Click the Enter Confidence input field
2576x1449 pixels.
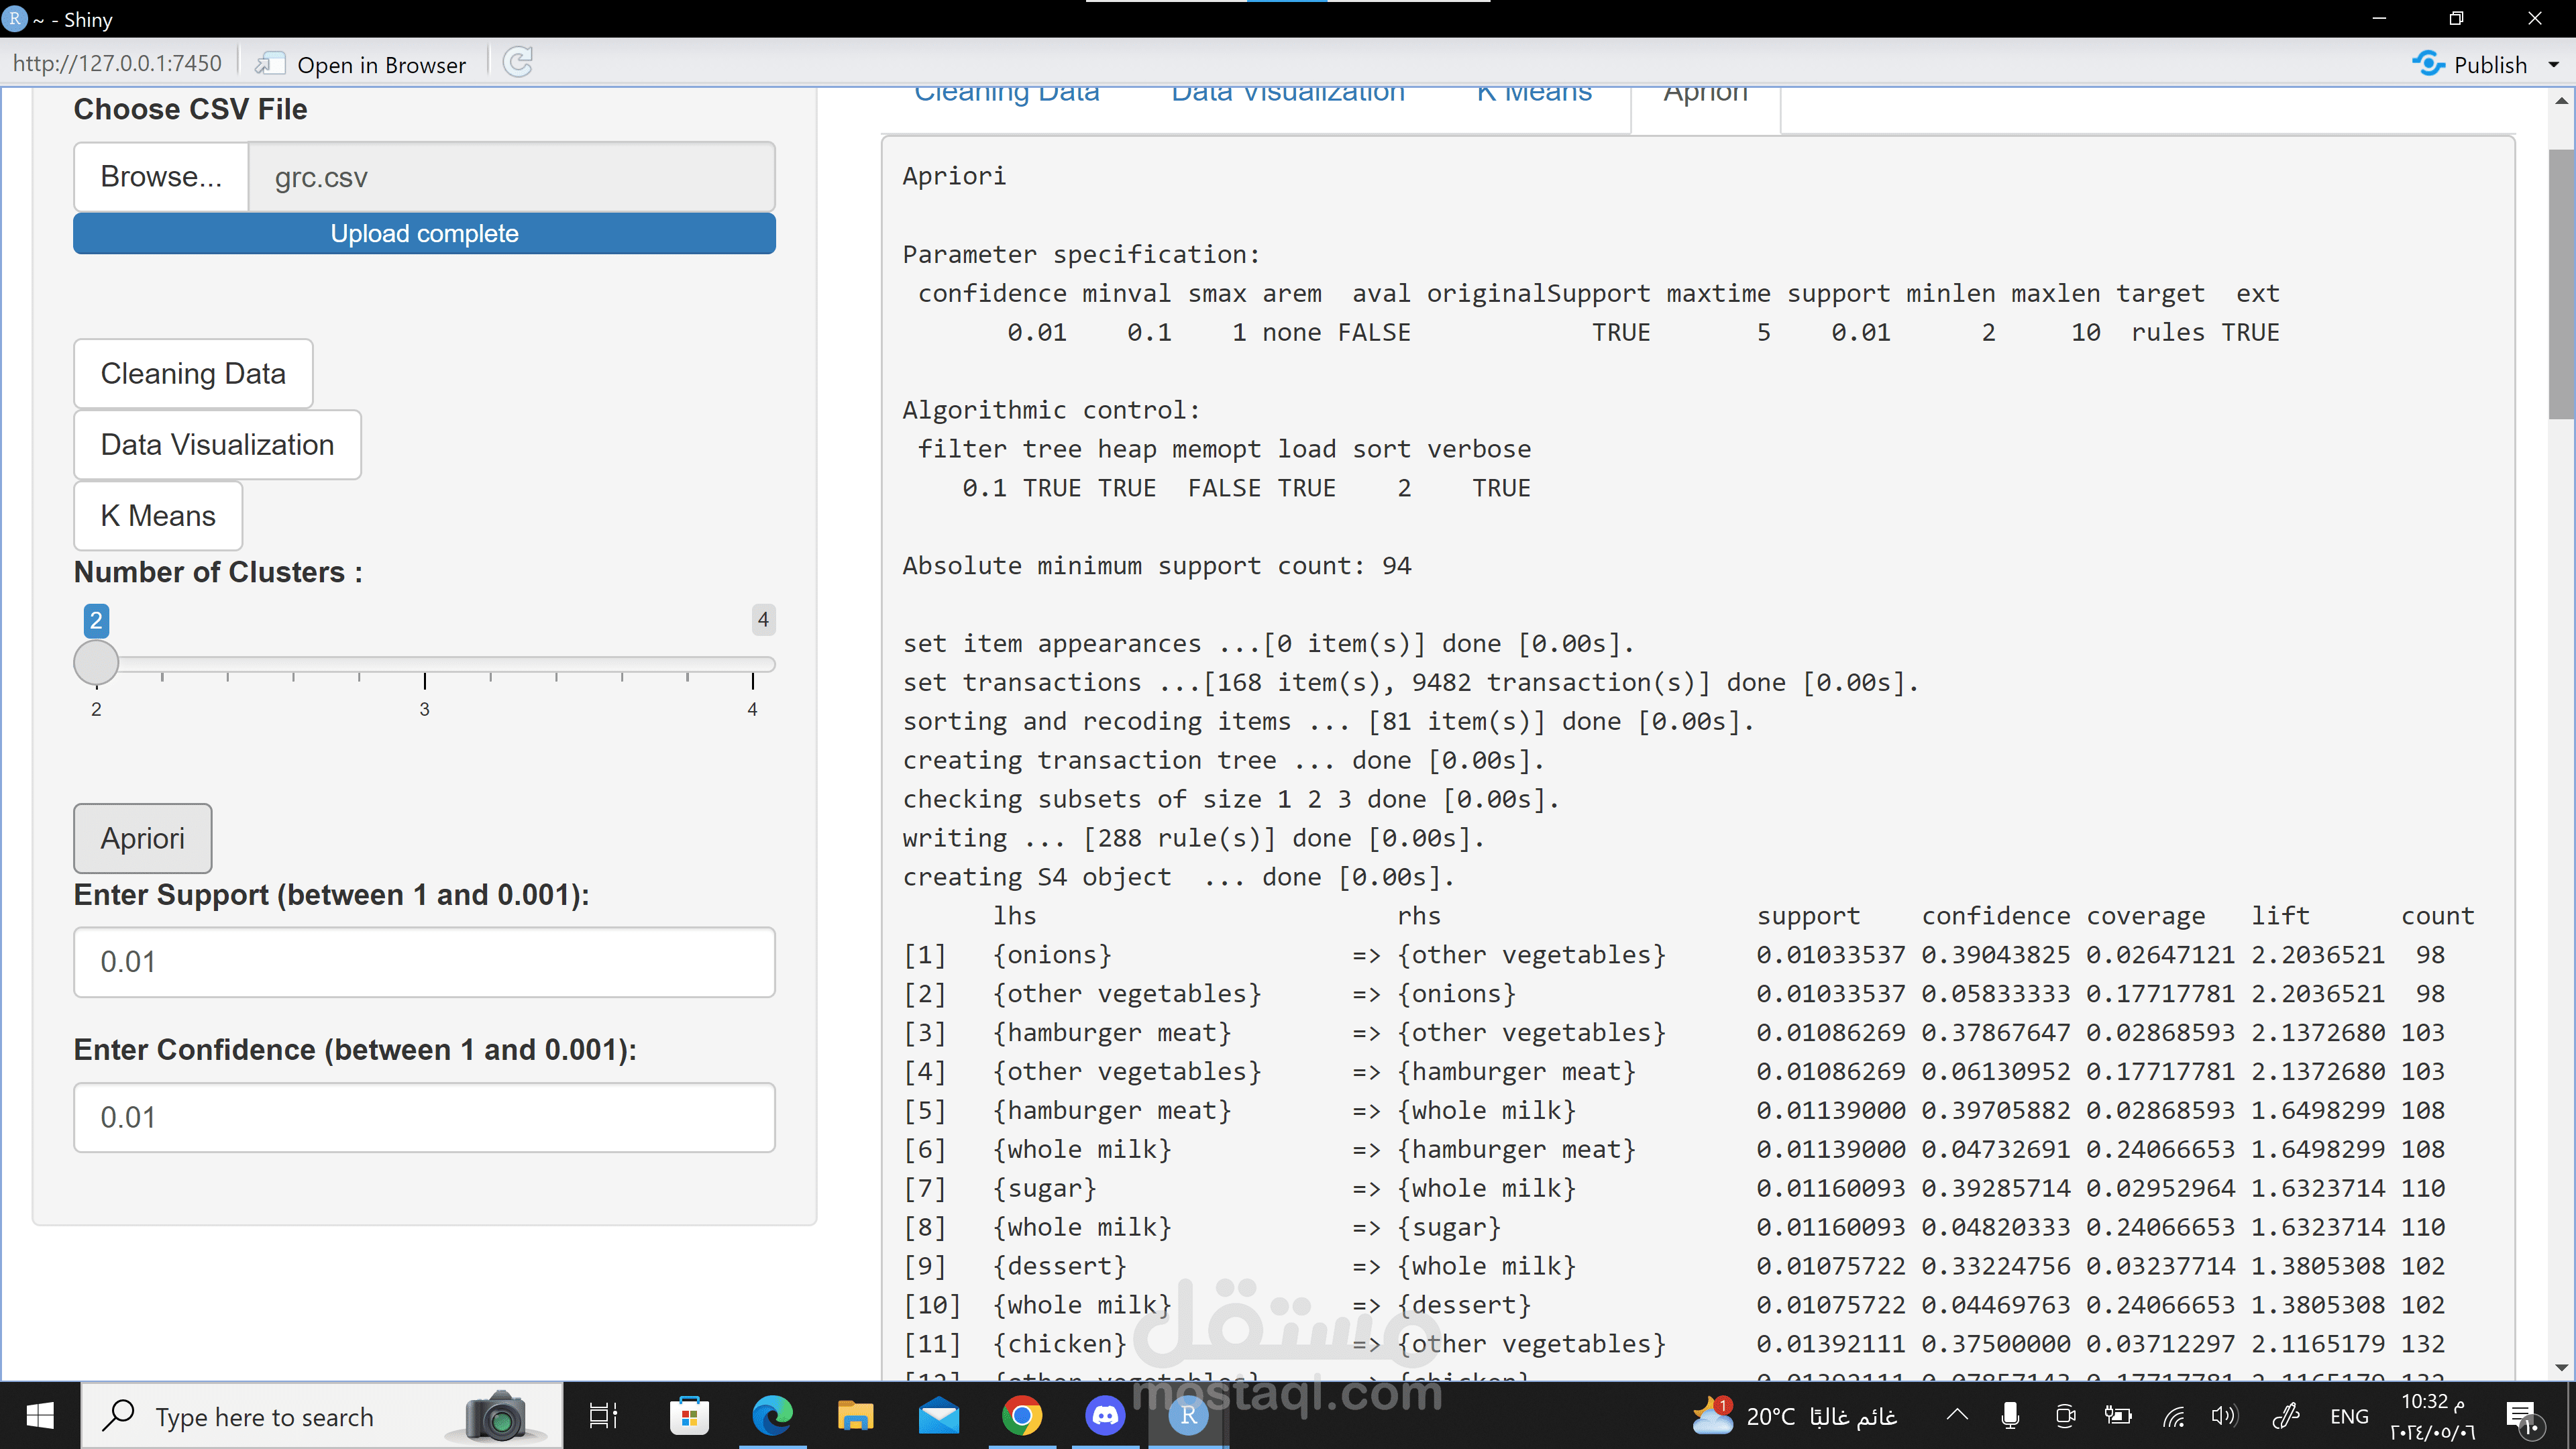pyautogui.click(x=424, y=1116)
